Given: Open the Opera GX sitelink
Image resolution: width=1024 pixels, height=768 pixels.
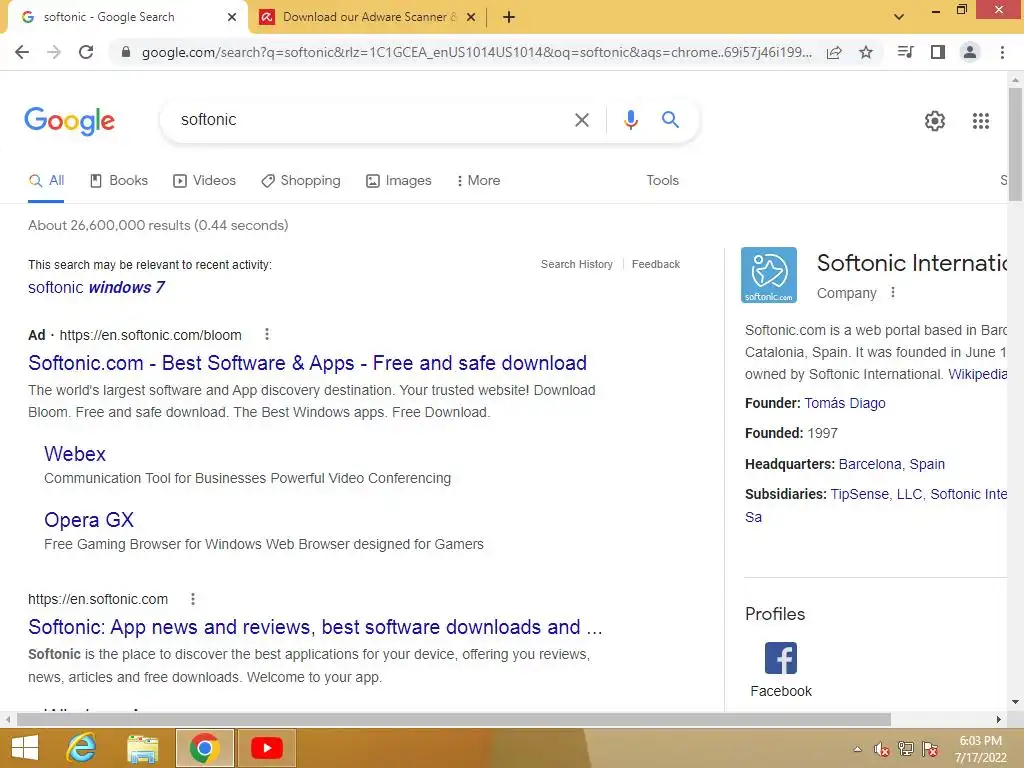Looking at the screenshot, I should 89,520.
